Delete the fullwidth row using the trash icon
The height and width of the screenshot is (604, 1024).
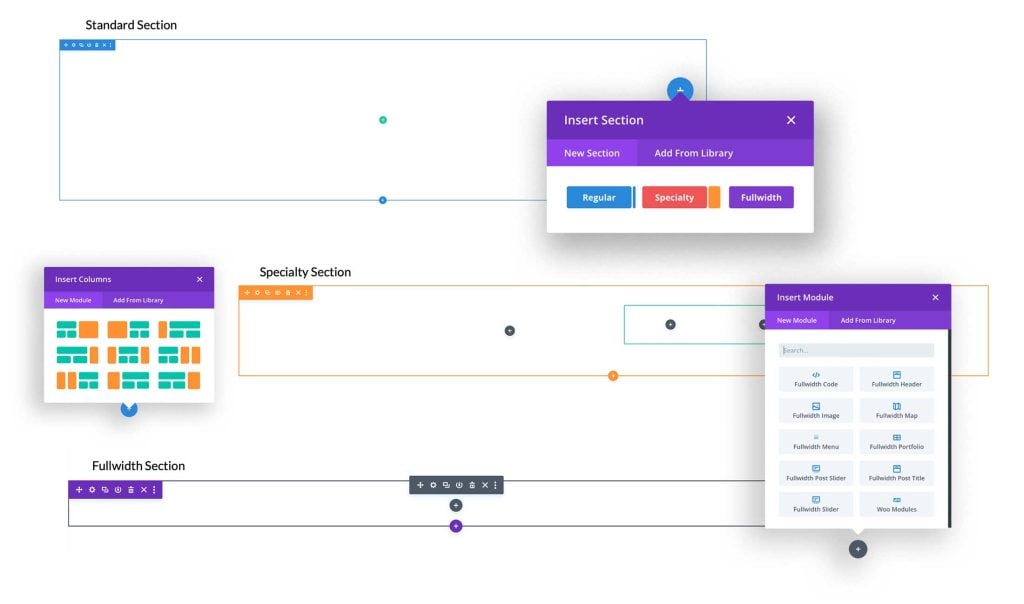pos(473,486)
